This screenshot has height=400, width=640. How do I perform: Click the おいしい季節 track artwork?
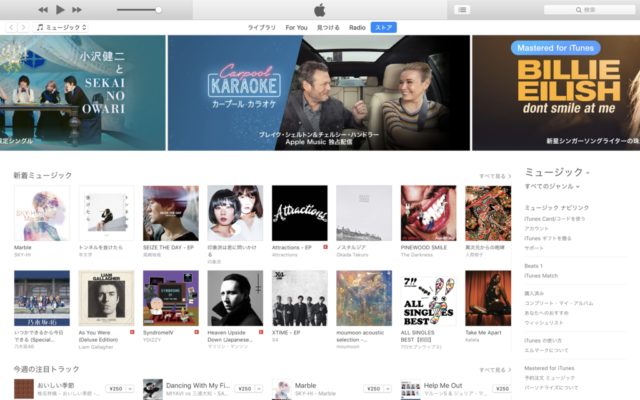point(24,389)
